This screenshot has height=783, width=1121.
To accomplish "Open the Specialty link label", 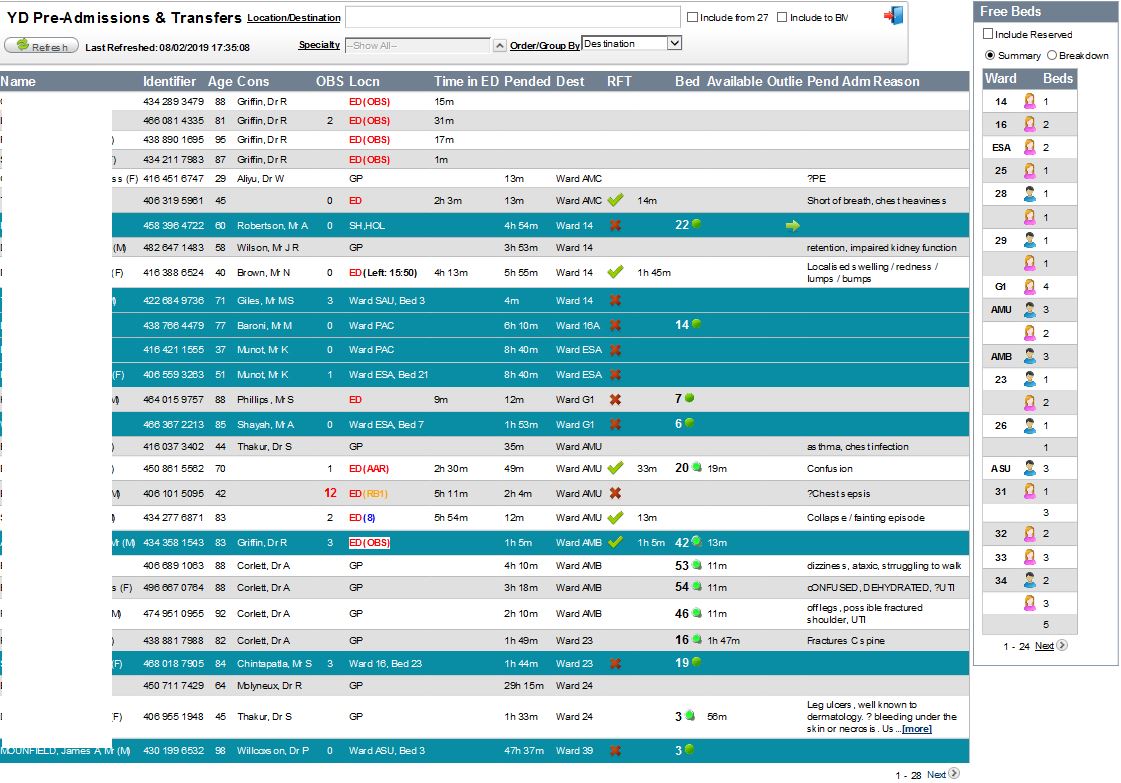I will (x=319, y=44).
